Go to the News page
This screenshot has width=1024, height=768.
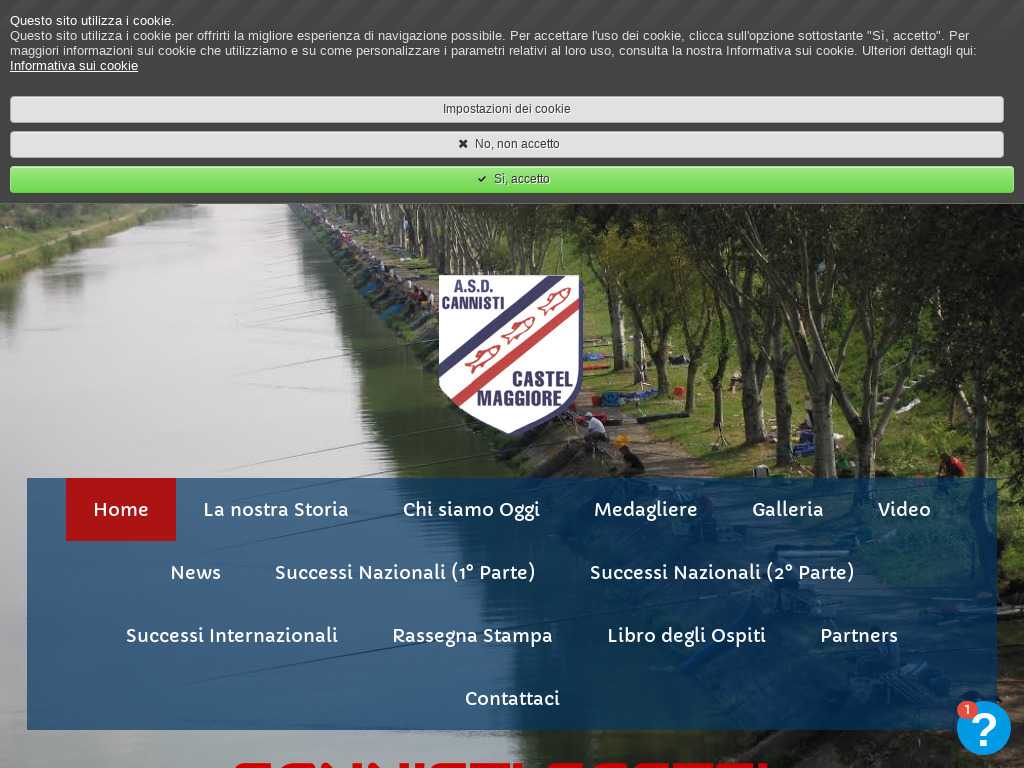click(196, 573)
